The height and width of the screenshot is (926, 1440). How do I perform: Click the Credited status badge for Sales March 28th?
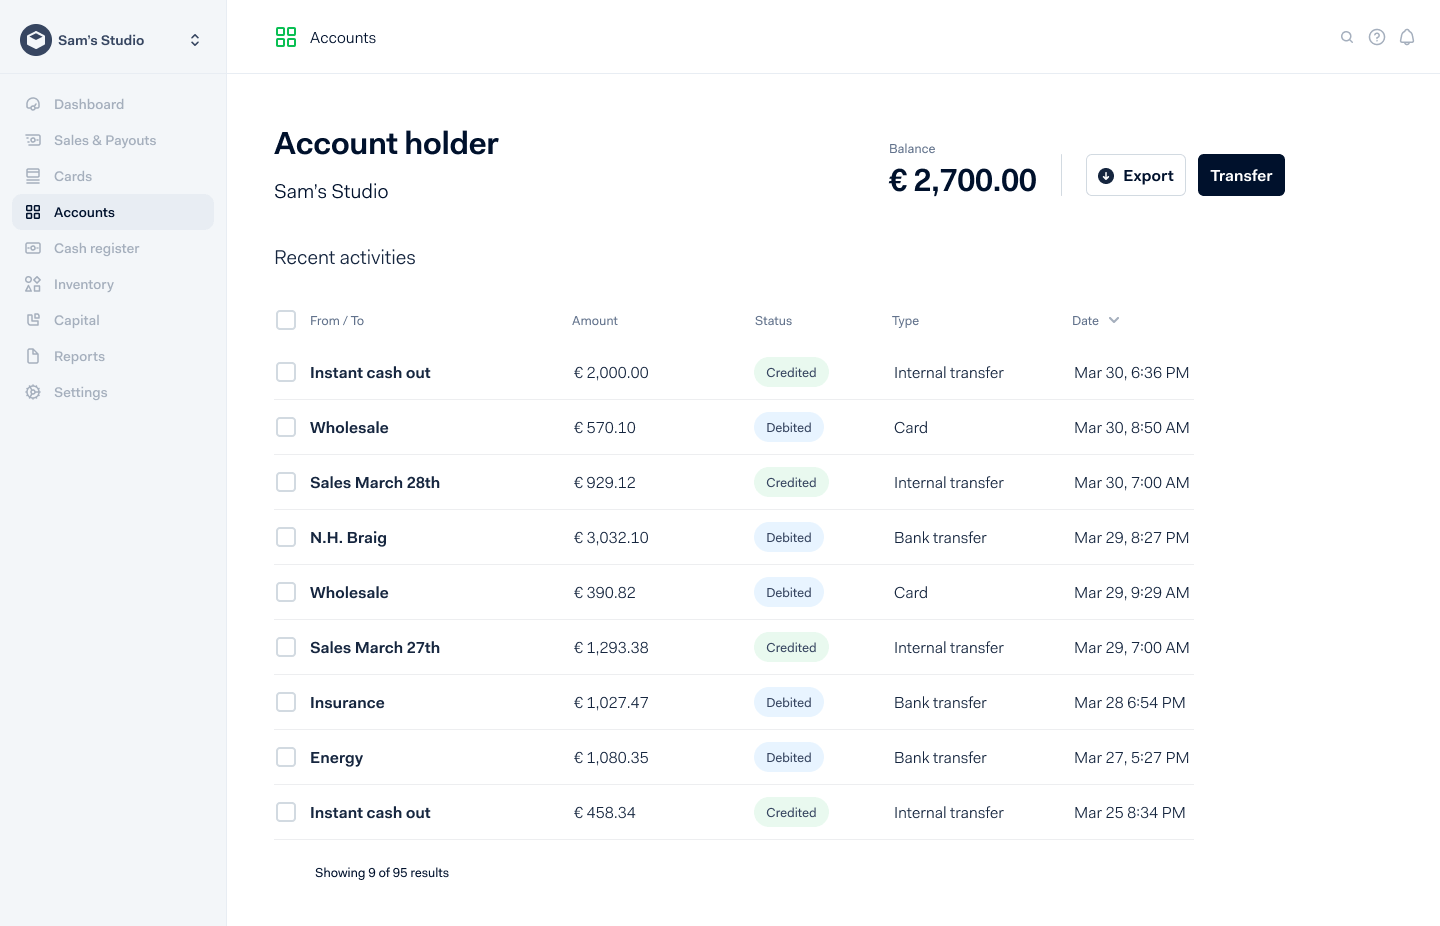click(x=791, y=482)
